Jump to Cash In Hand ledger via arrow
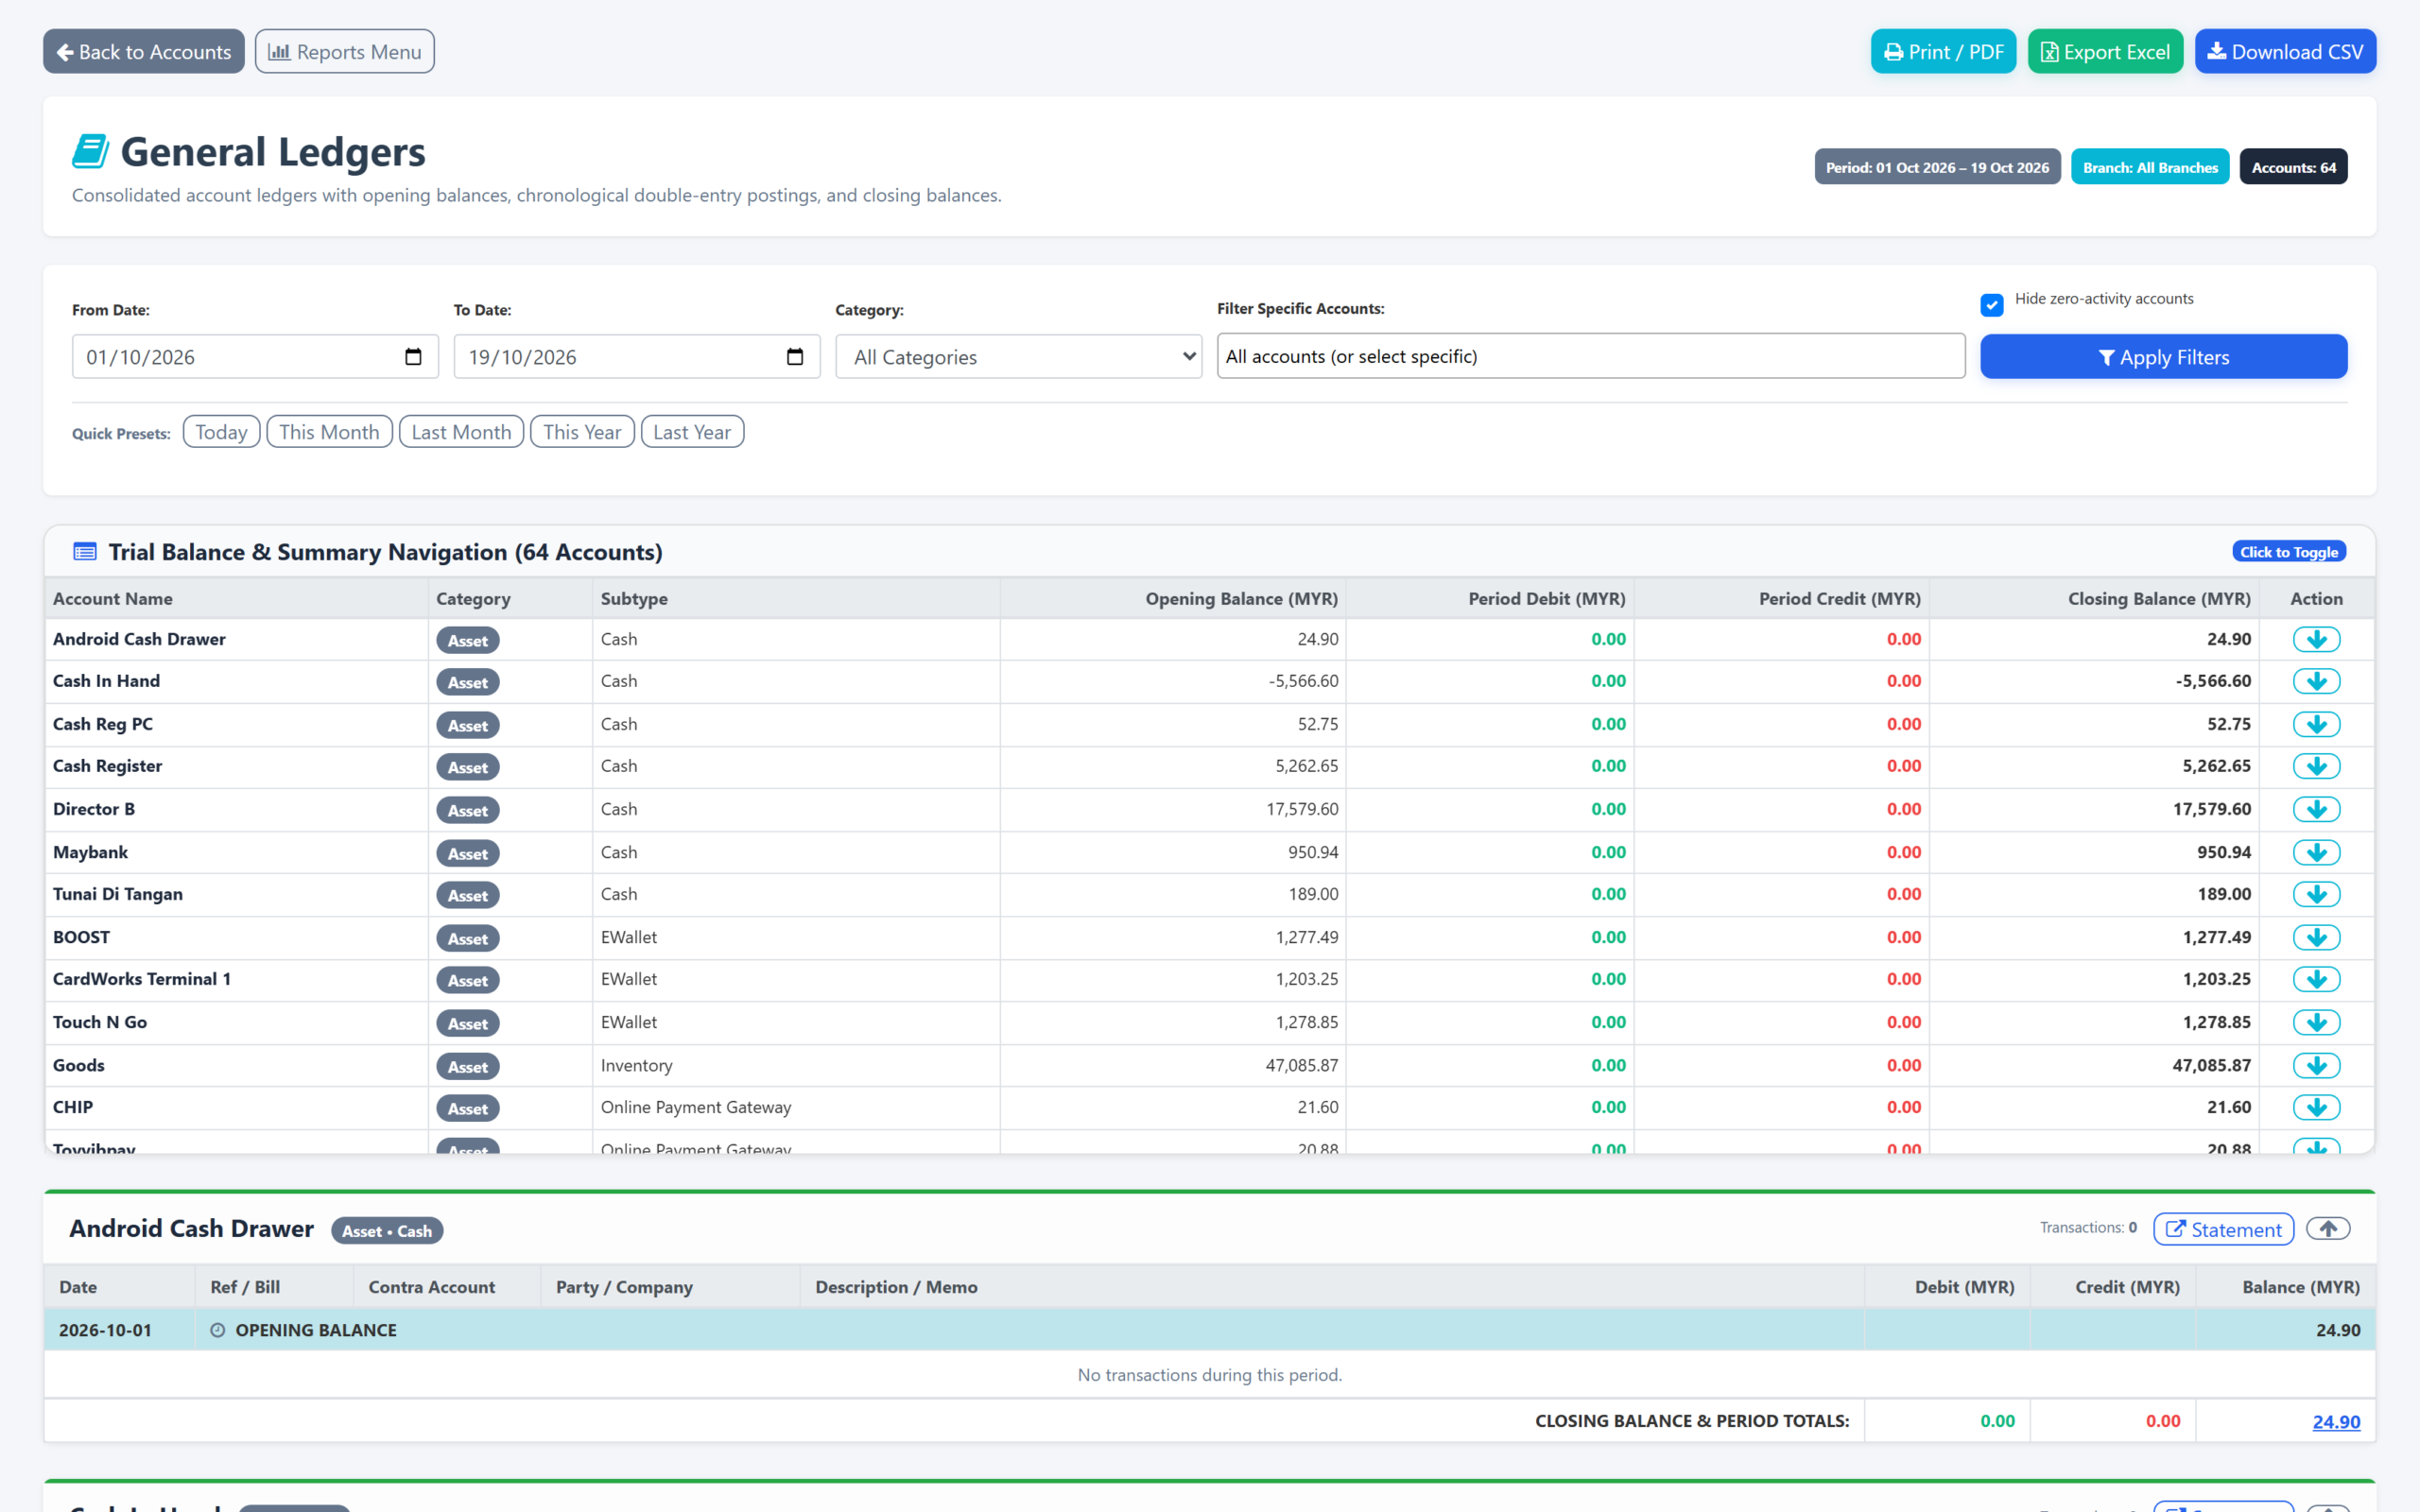2420x1512 pixels. [2316, 681]
